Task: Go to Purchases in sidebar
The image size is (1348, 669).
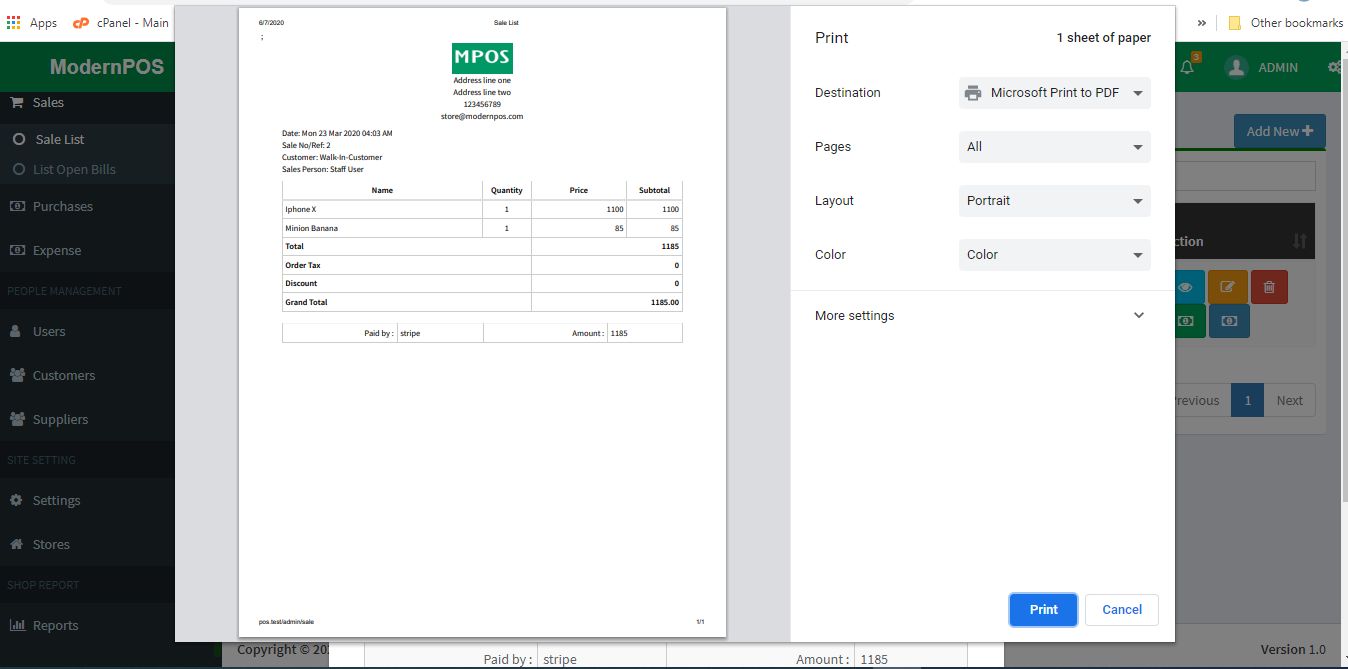Action: click(x=62, y=207)
